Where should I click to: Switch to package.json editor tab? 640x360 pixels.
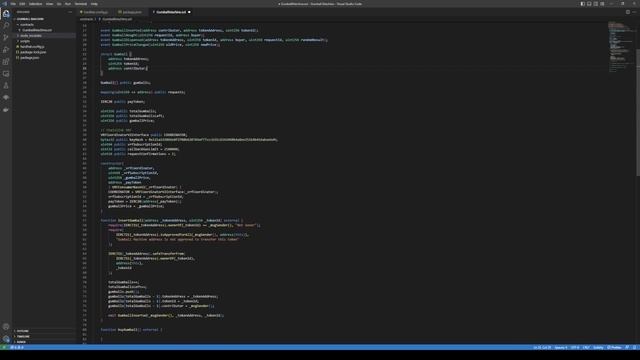tap(132, 12)
